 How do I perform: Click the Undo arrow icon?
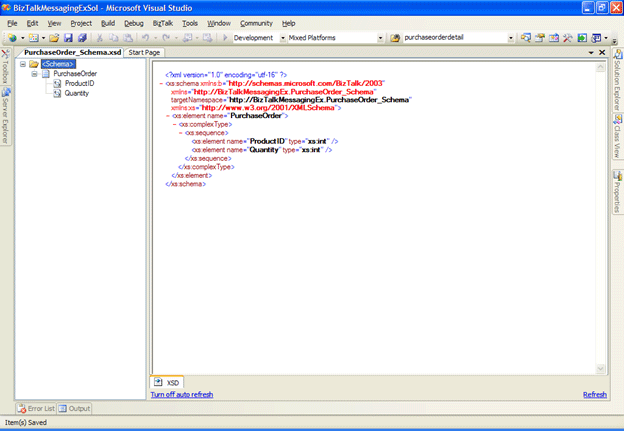(x=146, y=38)
